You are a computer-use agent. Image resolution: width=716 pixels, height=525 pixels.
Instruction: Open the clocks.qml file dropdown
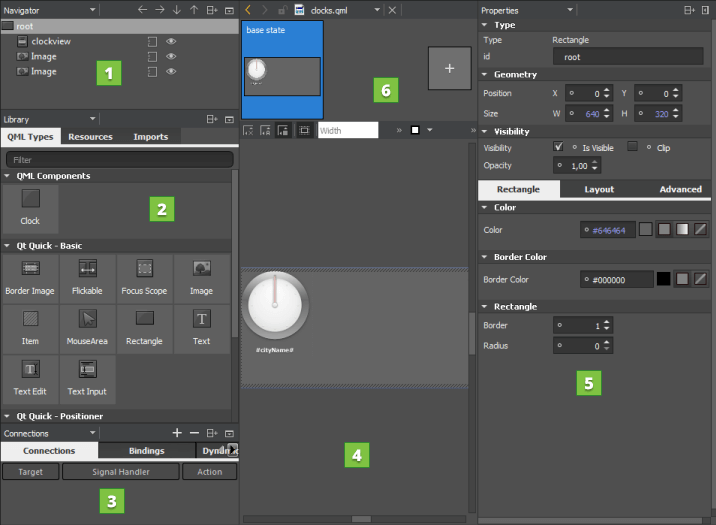click(x=377, y=10)
